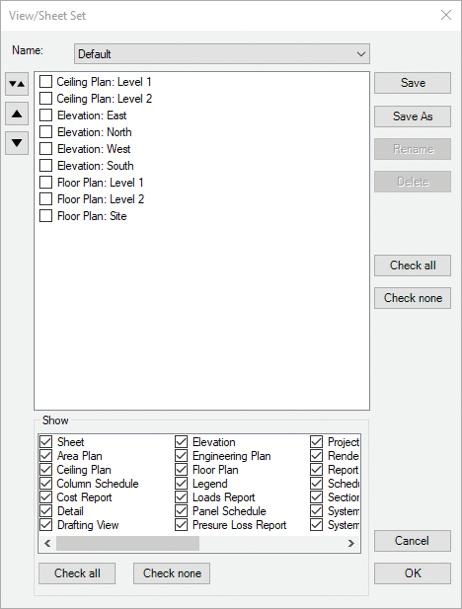Screen dimensions: 462x609
Task: Disable the Panel Schedule filter
Action: click(x=181, y=511)
